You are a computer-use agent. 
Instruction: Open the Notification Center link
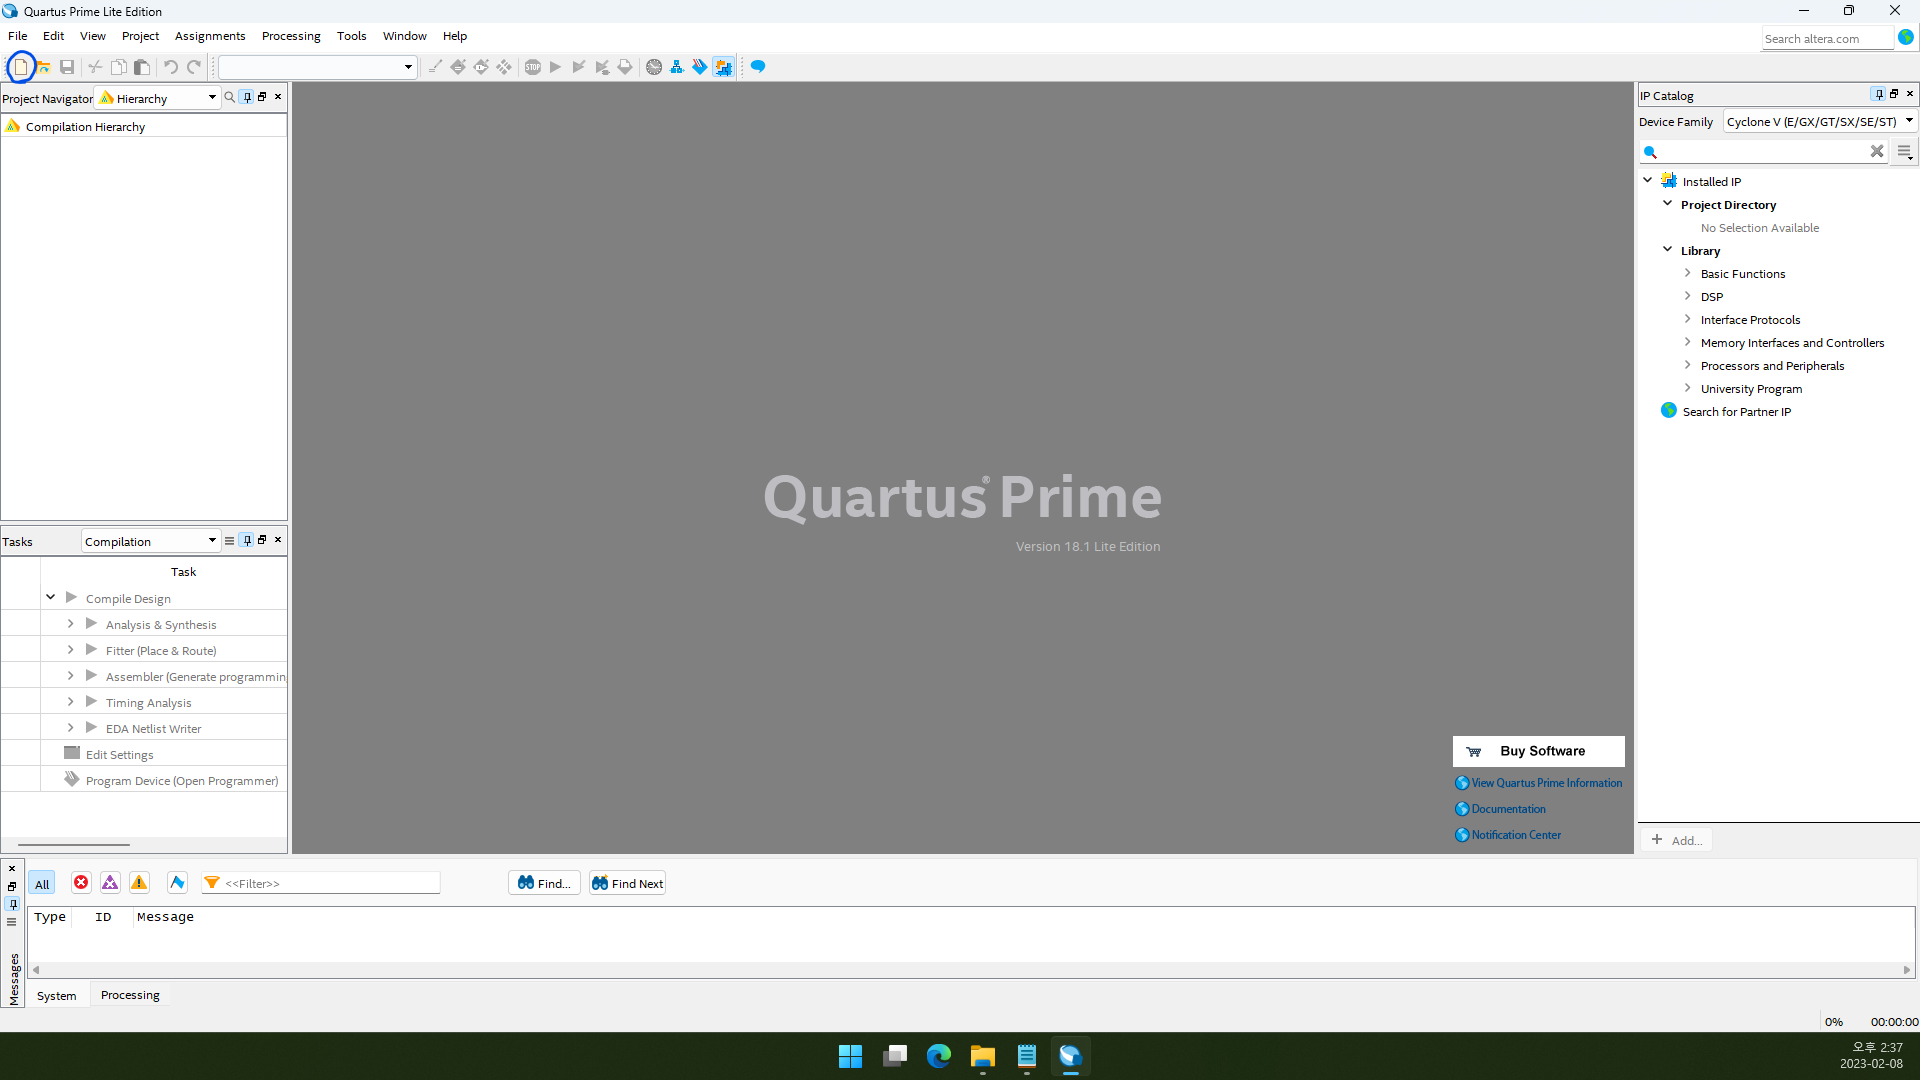pyautogui.click(x=1516, y=835)
